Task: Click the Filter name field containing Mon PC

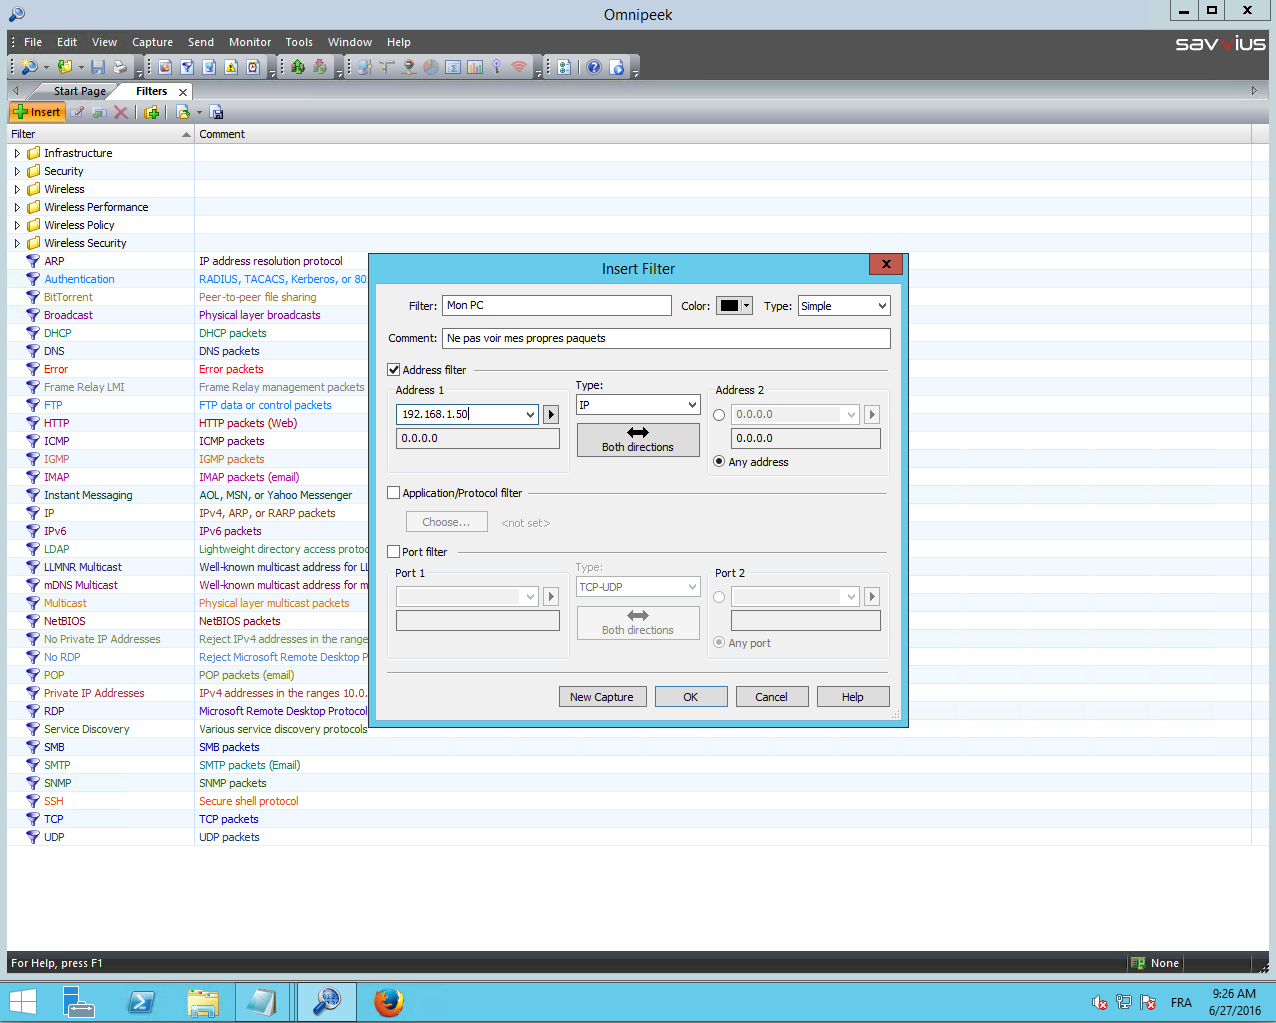Action: 557,306
